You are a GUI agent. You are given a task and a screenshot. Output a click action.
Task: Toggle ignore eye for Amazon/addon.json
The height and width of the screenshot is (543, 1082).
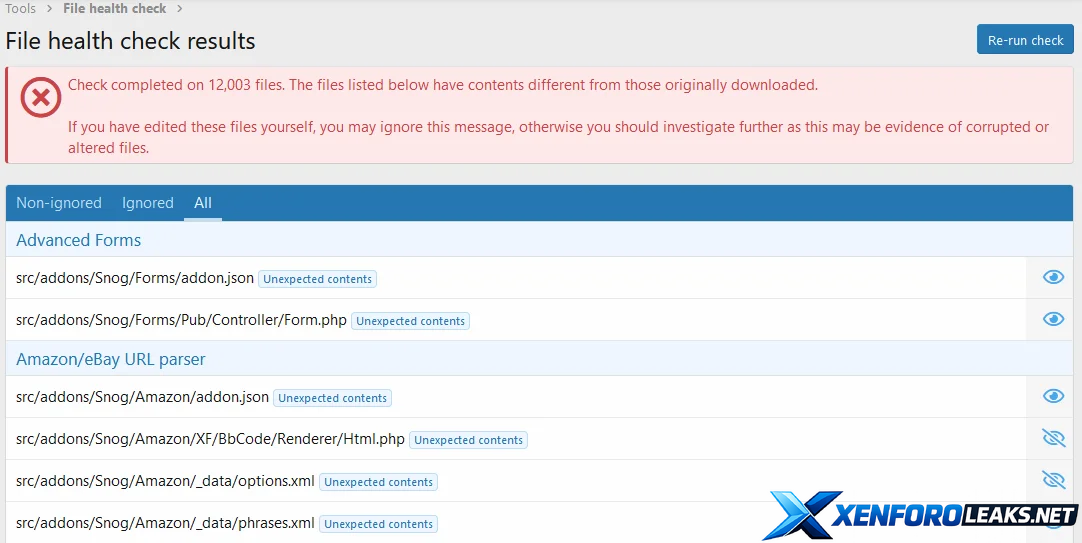point(1053,396)
